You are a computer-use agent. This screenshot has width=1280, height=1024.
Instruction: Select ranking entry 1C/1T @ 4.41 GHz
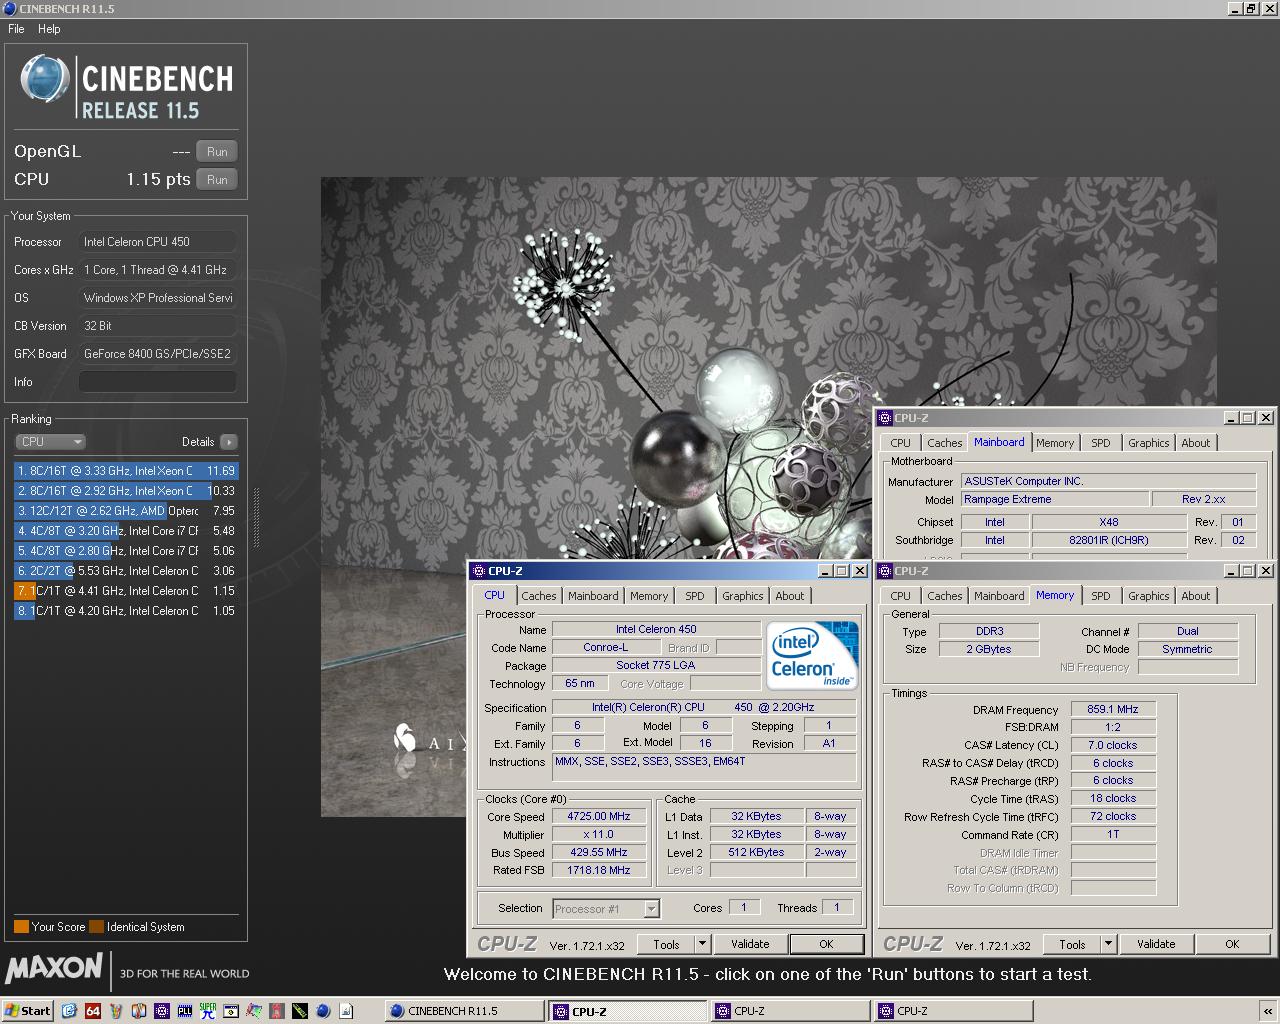tap(126, 590)
